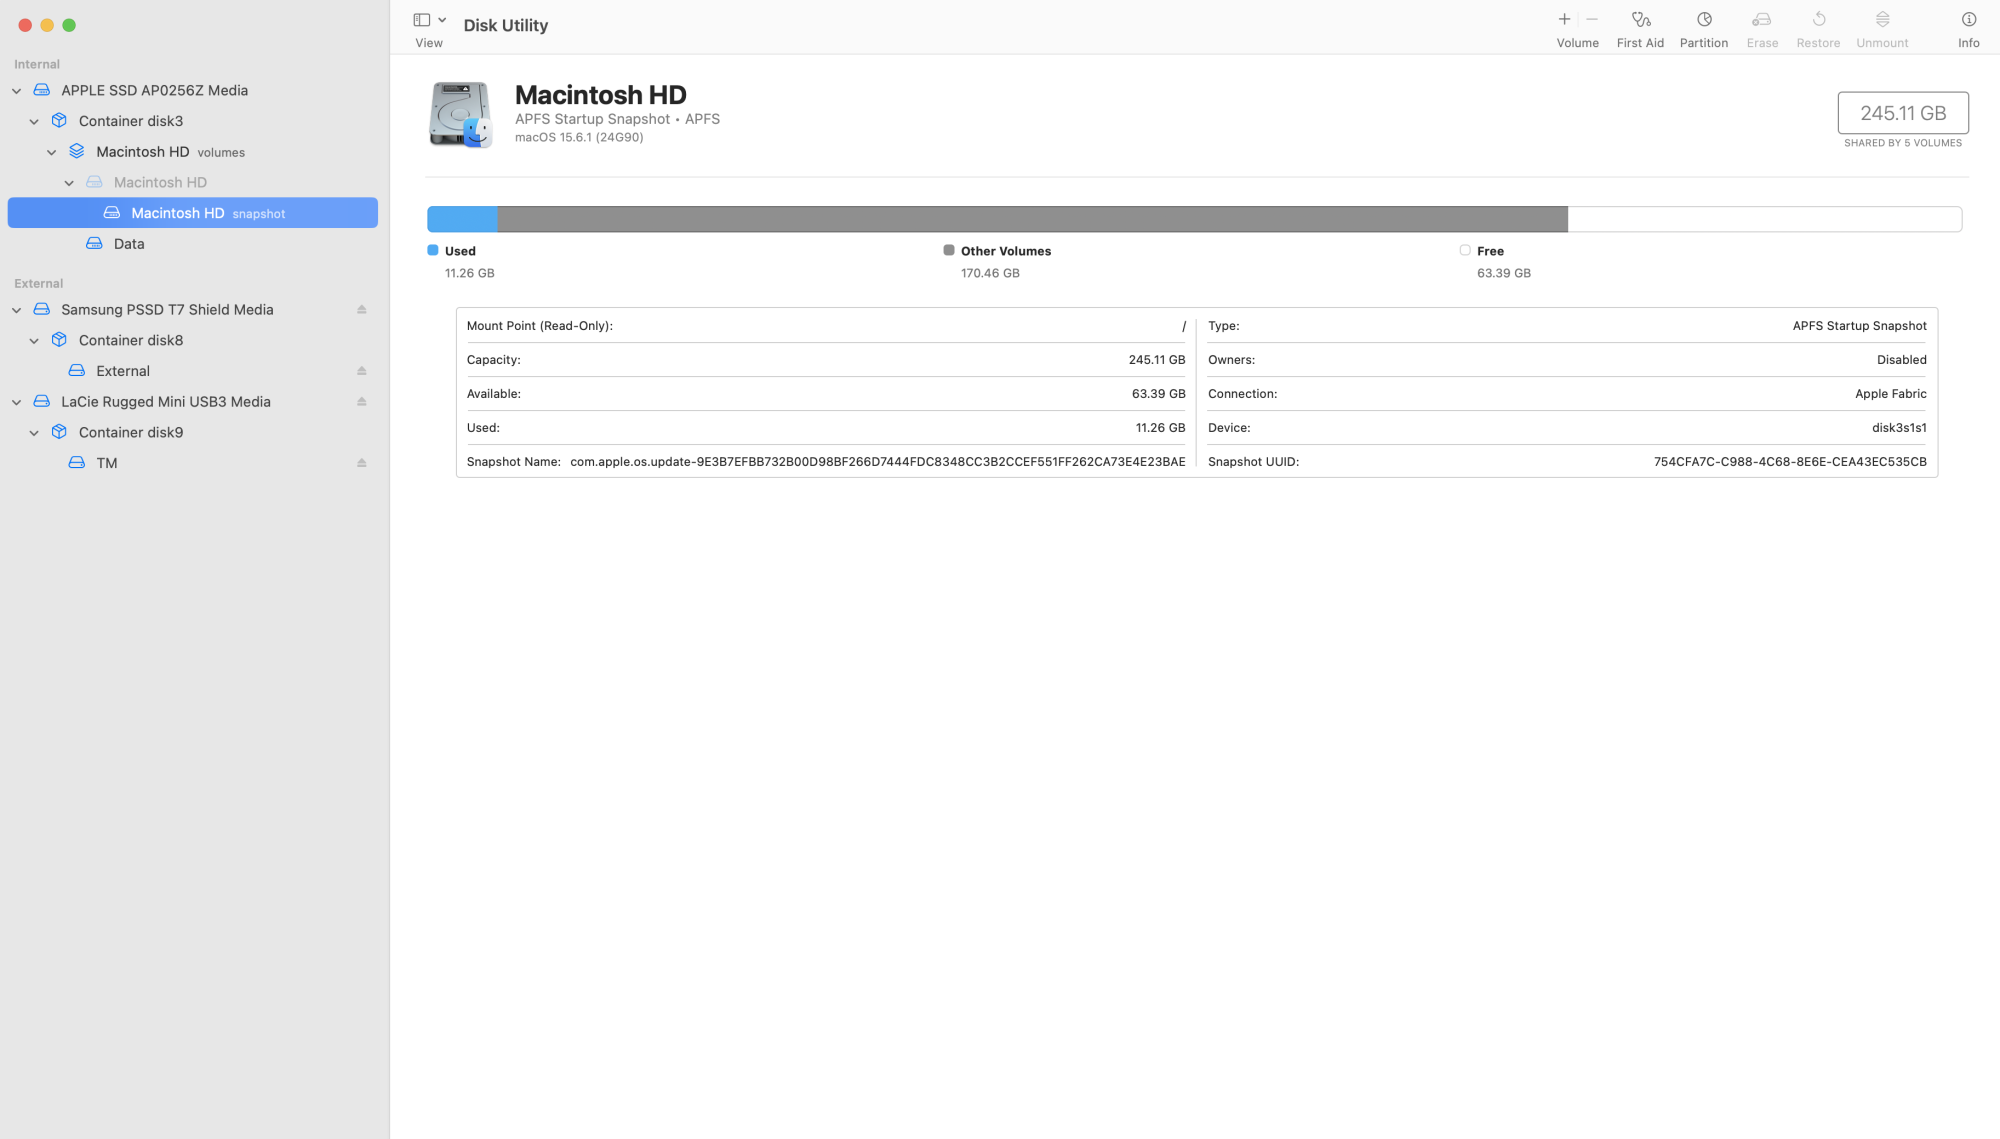Screen dimensions: 2000x1139
Task: Eject the External volume
Action: (x=362, y=371)
